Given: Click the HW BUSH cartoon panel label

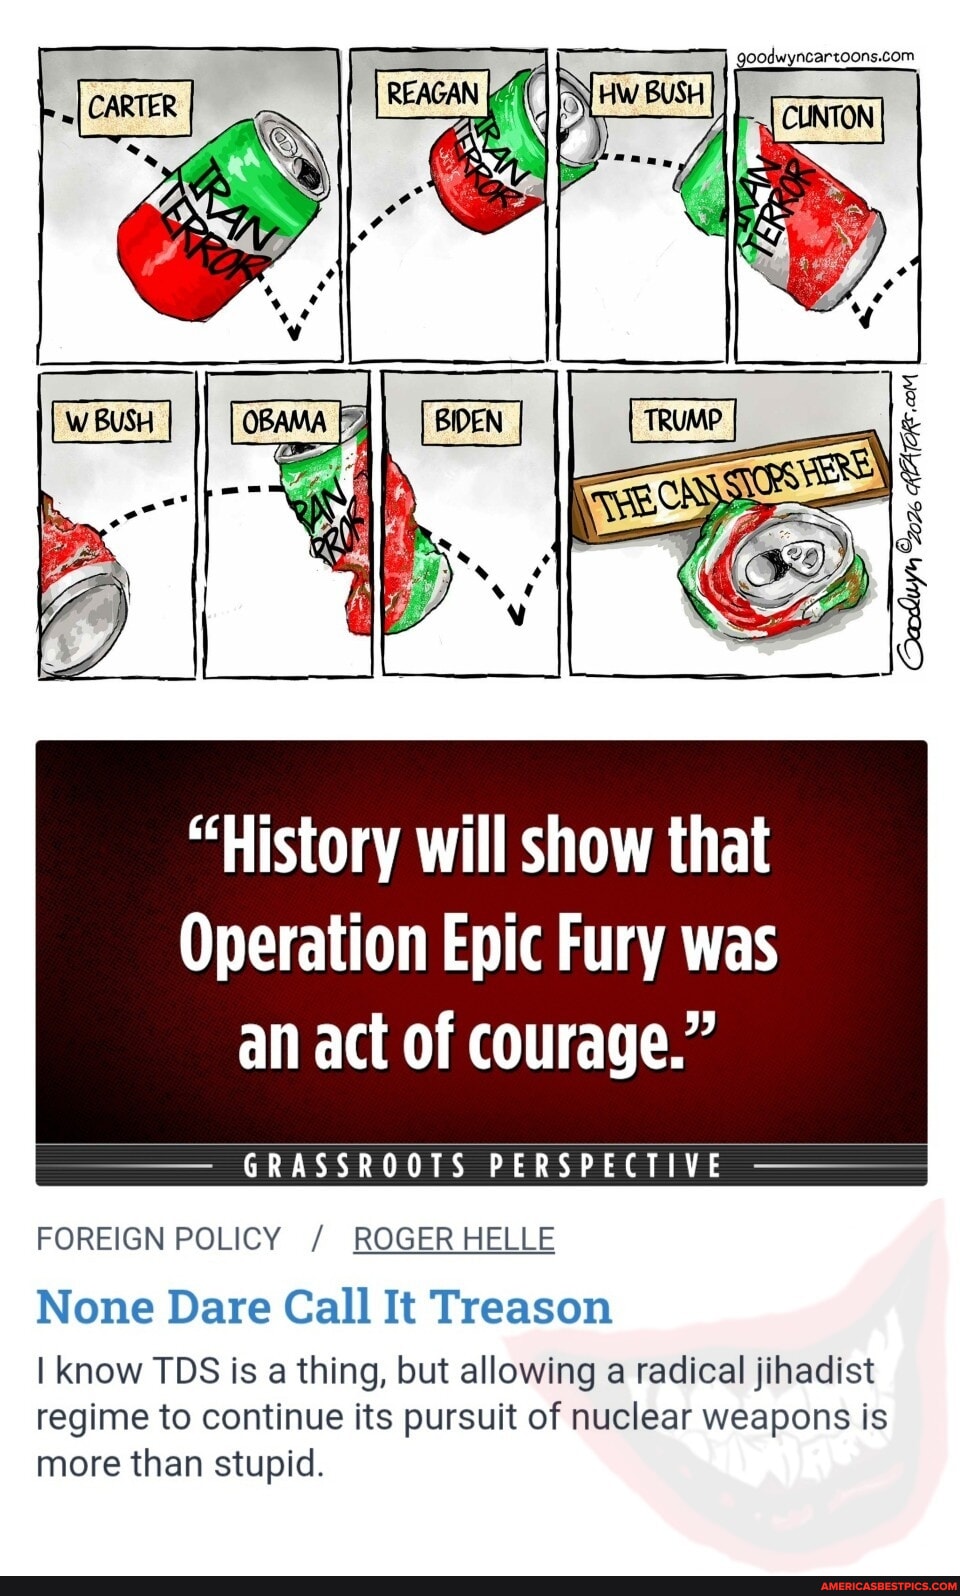Looking at the screenshot, I should (x=651, y=93).
